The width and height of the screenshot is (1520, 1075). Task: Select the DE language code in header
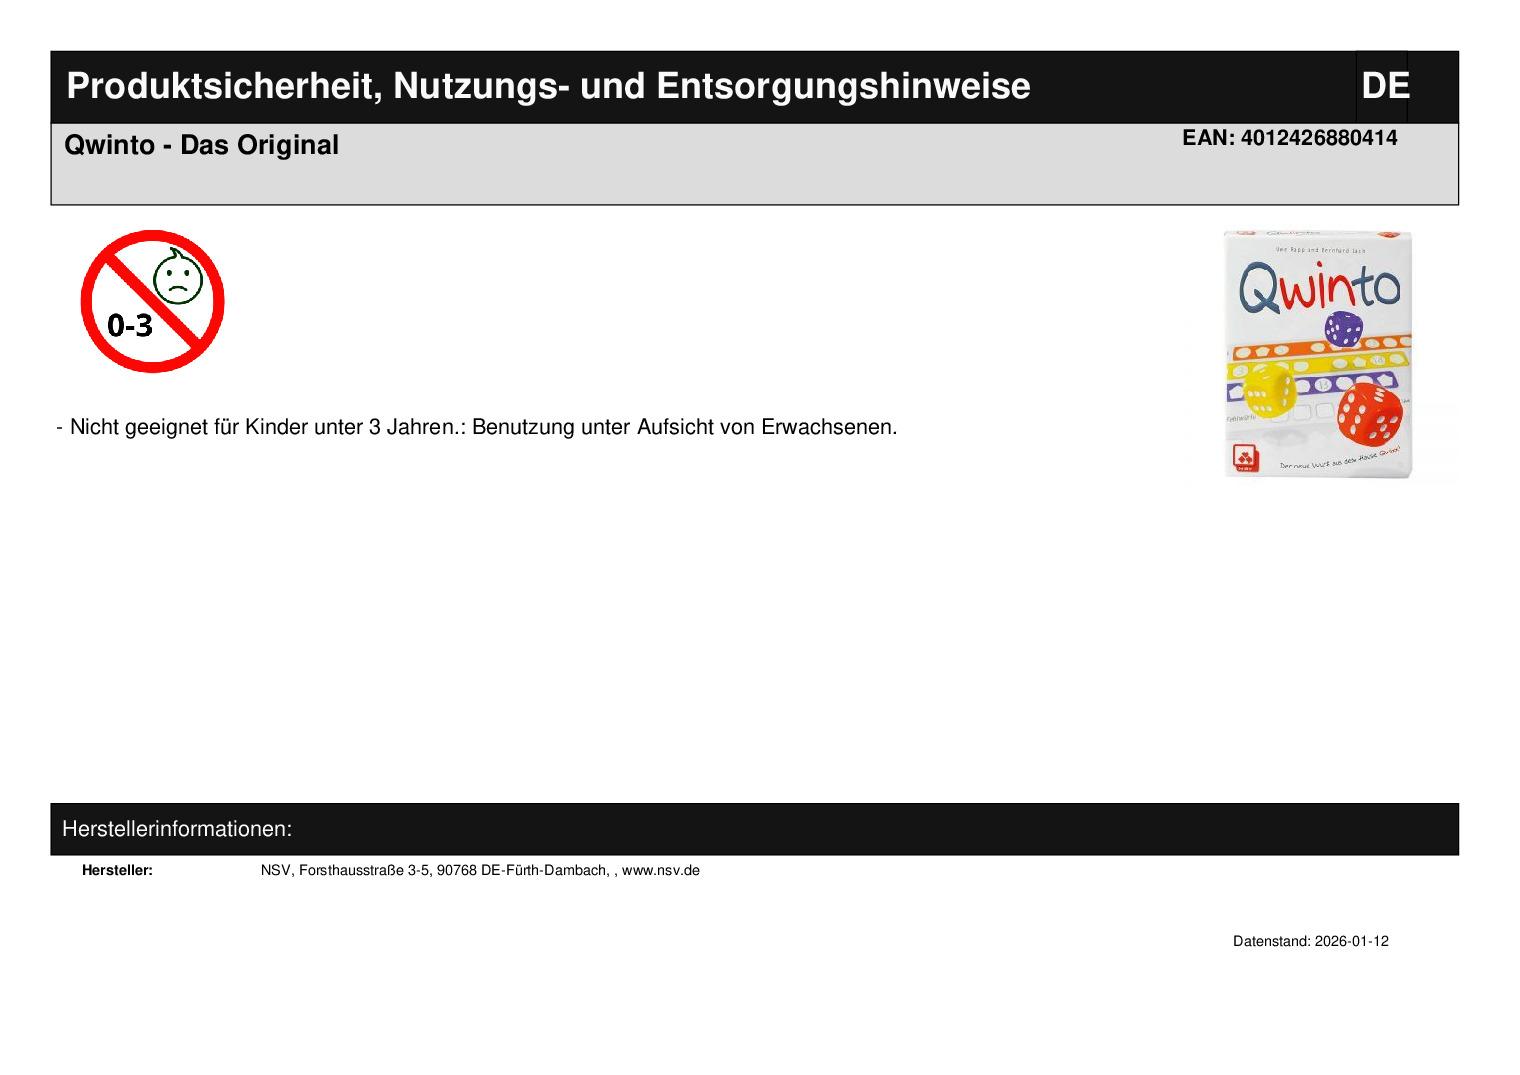[1384, 86]
